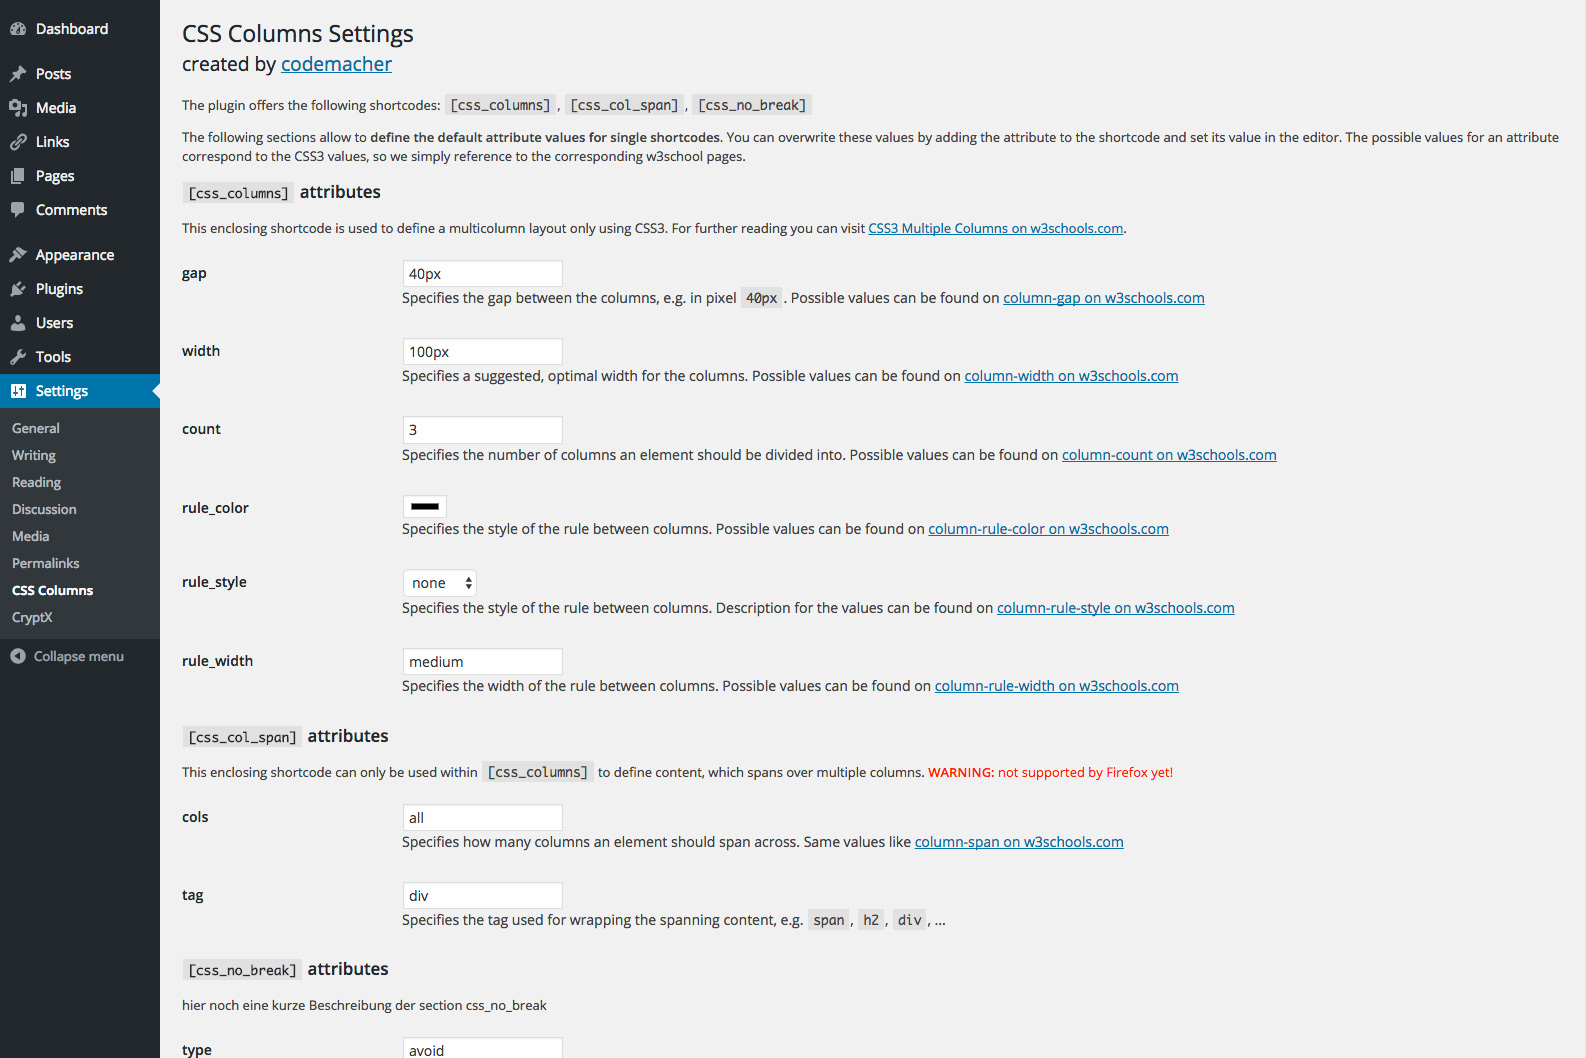Image resolution: width=1586 pixels, height=1058 pixels.
Task: Open the Tools menu item
Action: pyautogui.click(x=80, y=357)
